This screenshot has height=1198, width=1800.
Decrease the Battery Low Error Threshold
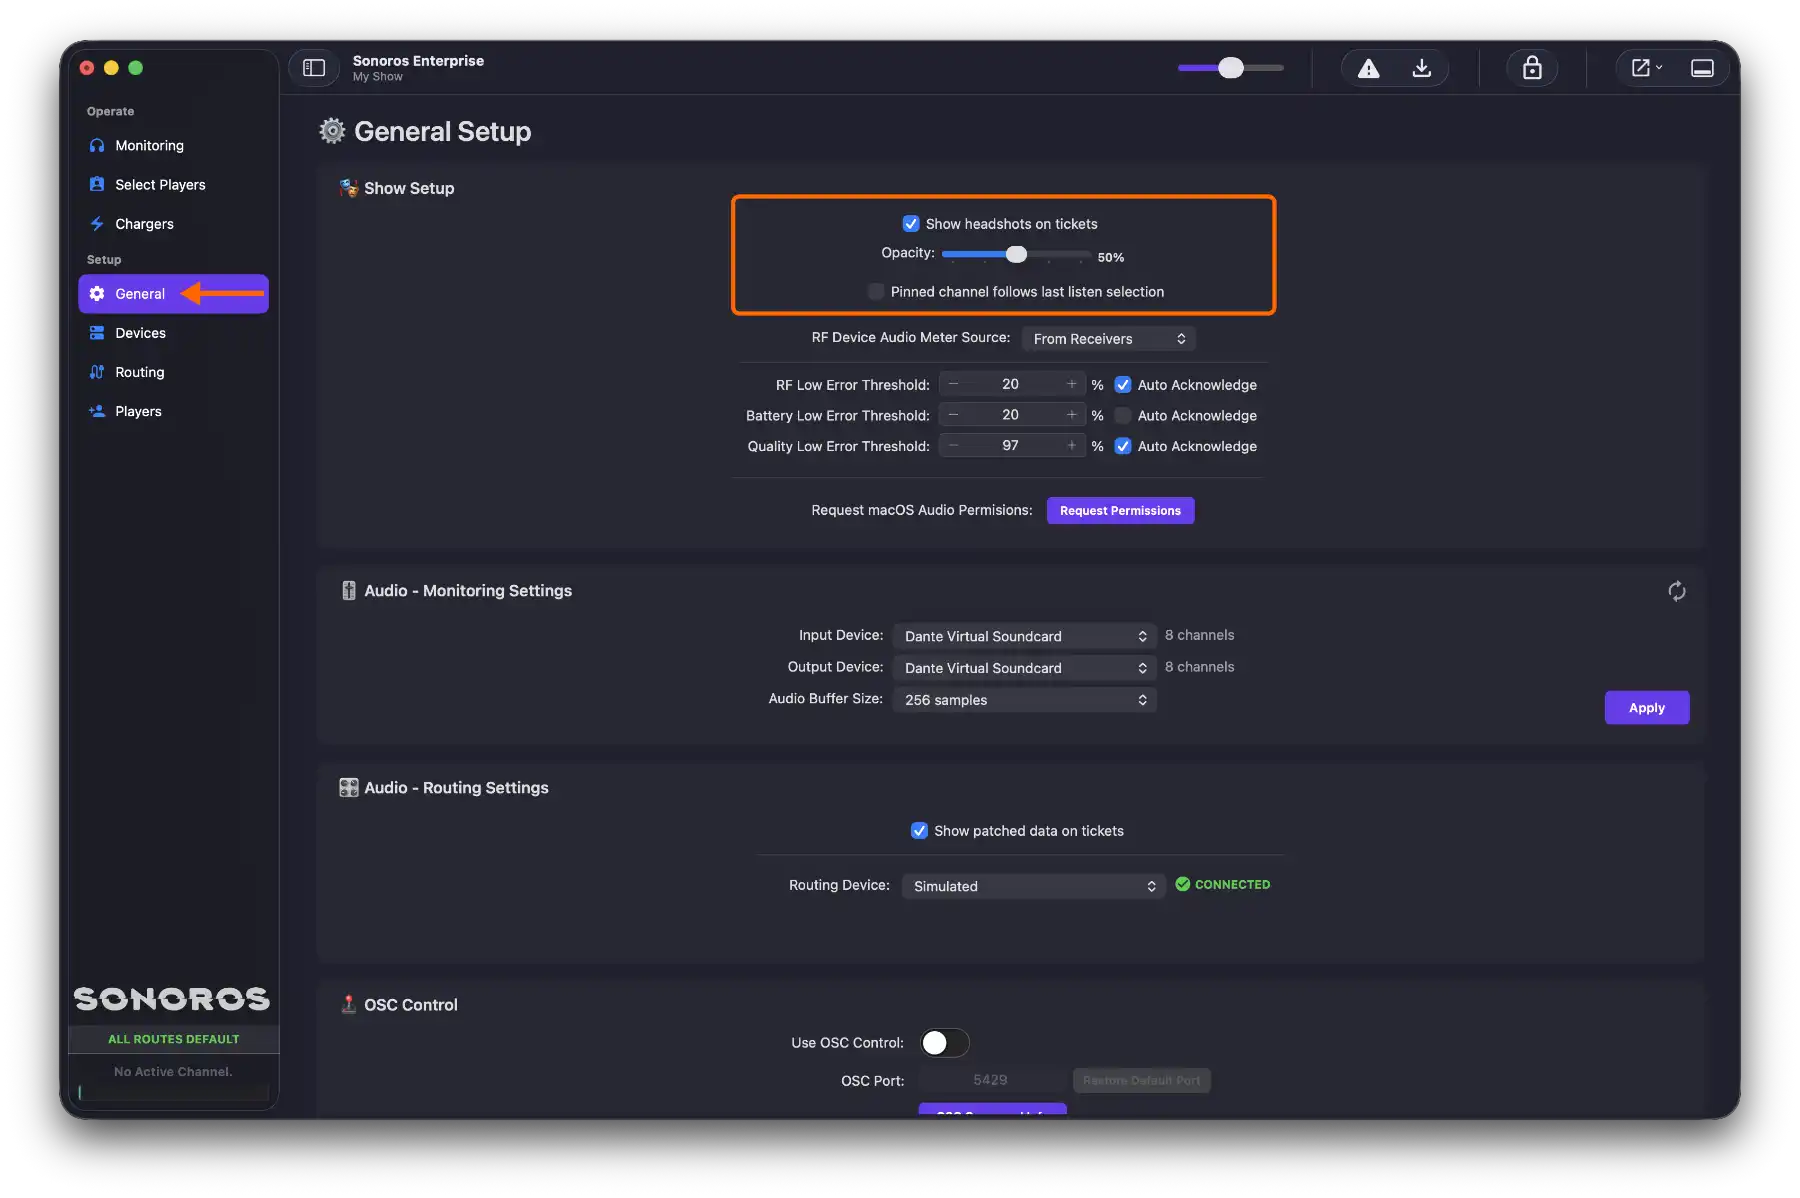click(953, 415)
